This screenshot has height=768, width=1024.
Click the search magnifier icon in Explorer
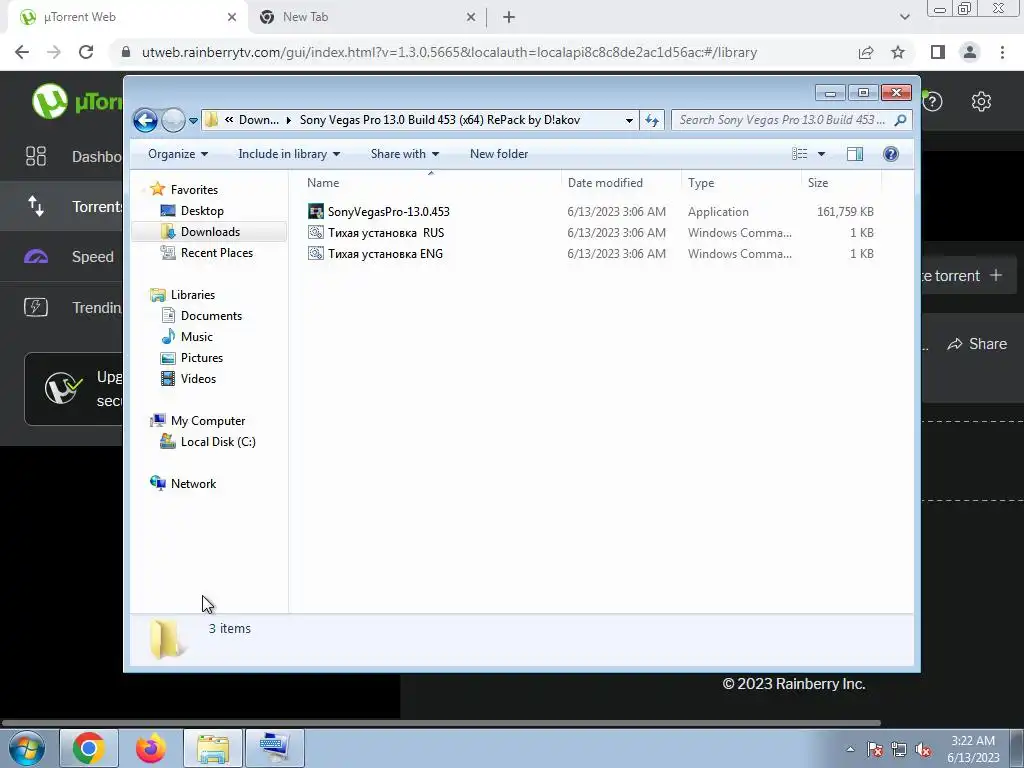[x=901, y=120]
